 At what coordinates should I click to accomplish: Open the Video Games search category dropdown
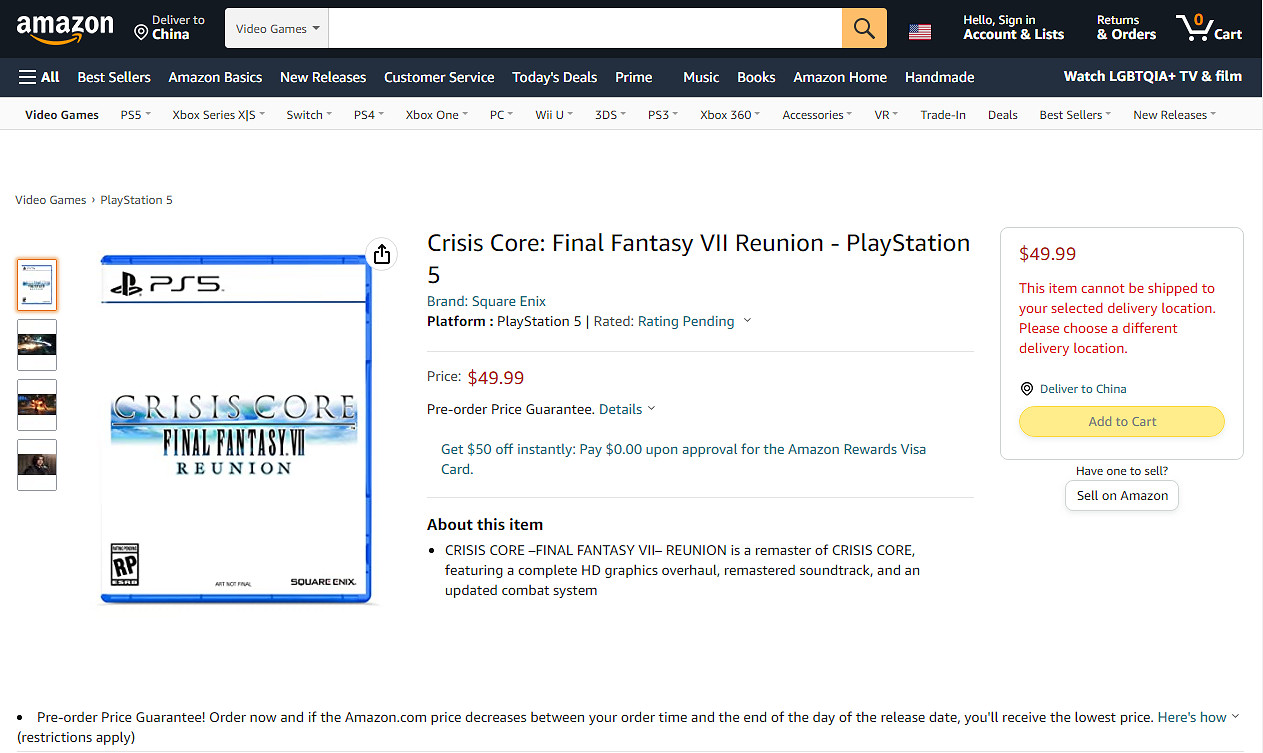pyautogui.click(x=277, y=29)
